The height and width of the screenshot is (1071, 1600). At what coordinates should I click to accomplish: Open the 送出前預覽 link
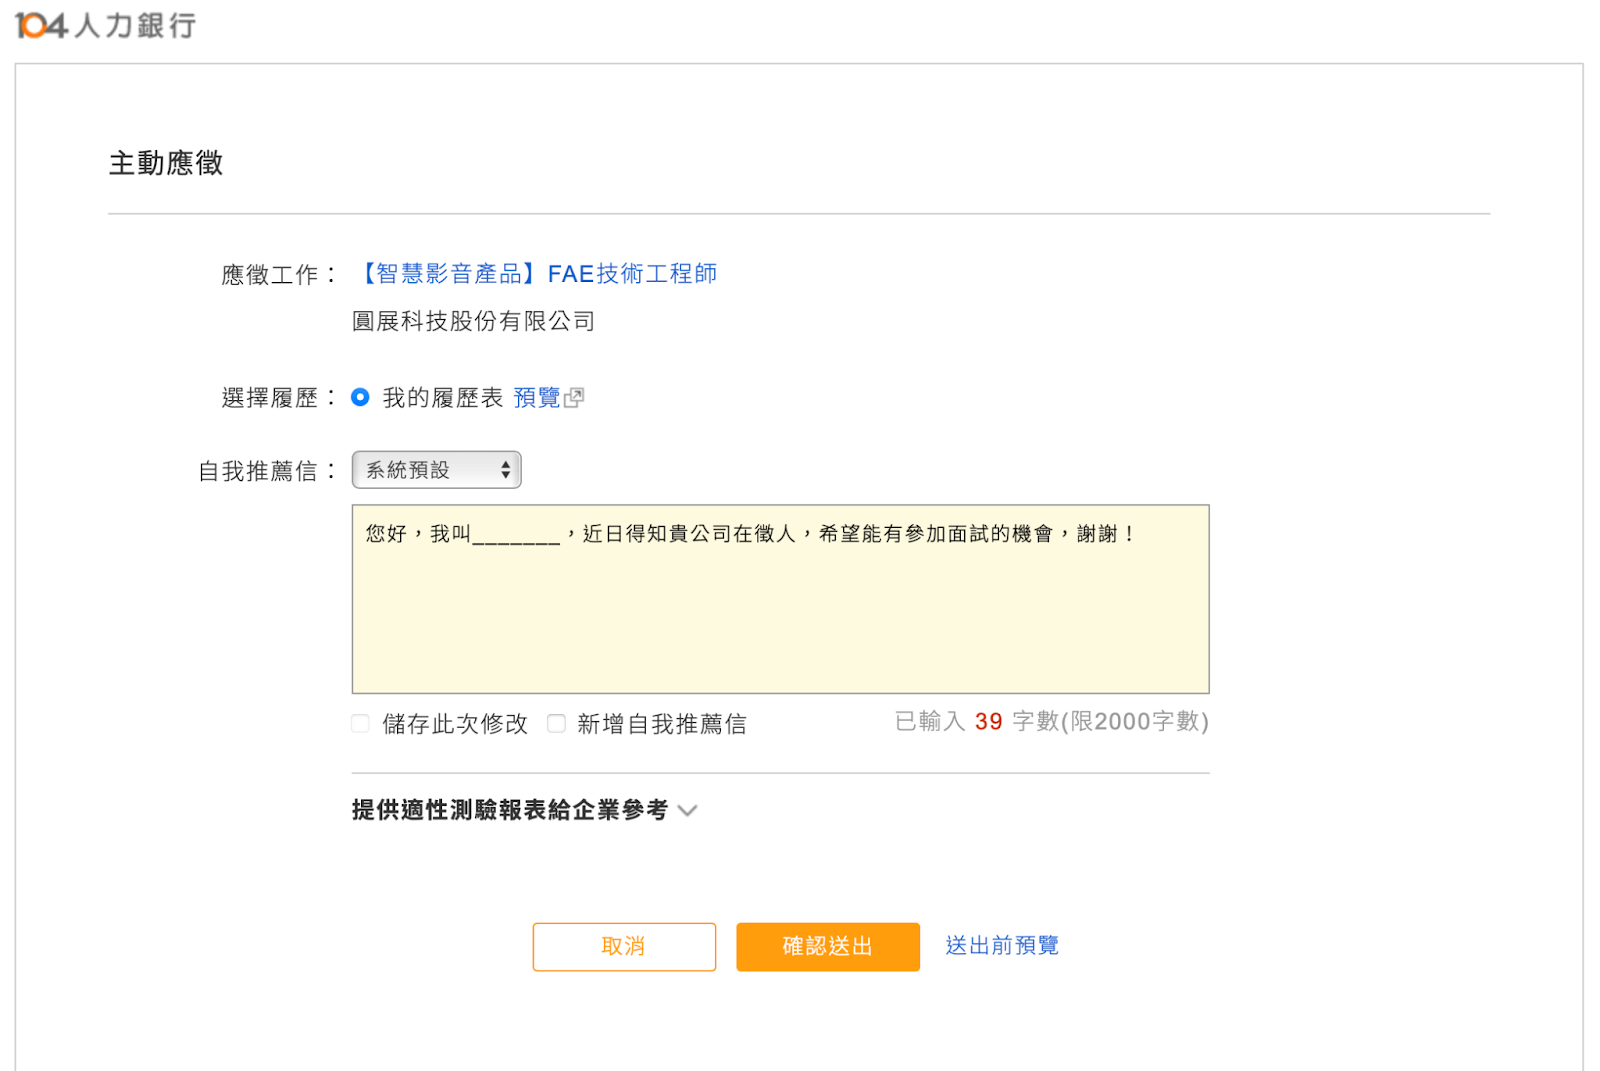tap(1002, 946)
